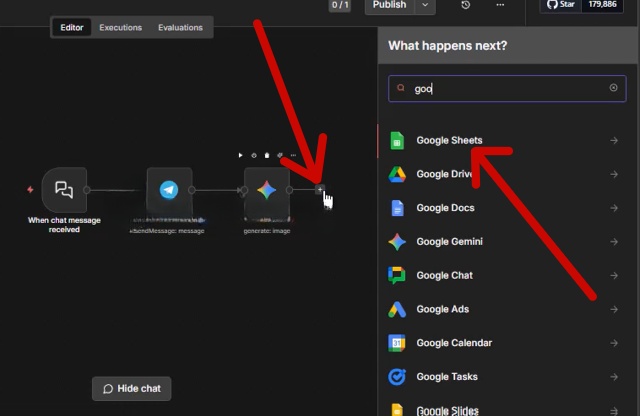
Task: Expand Google Sheets row arrow
Action: 614,140
